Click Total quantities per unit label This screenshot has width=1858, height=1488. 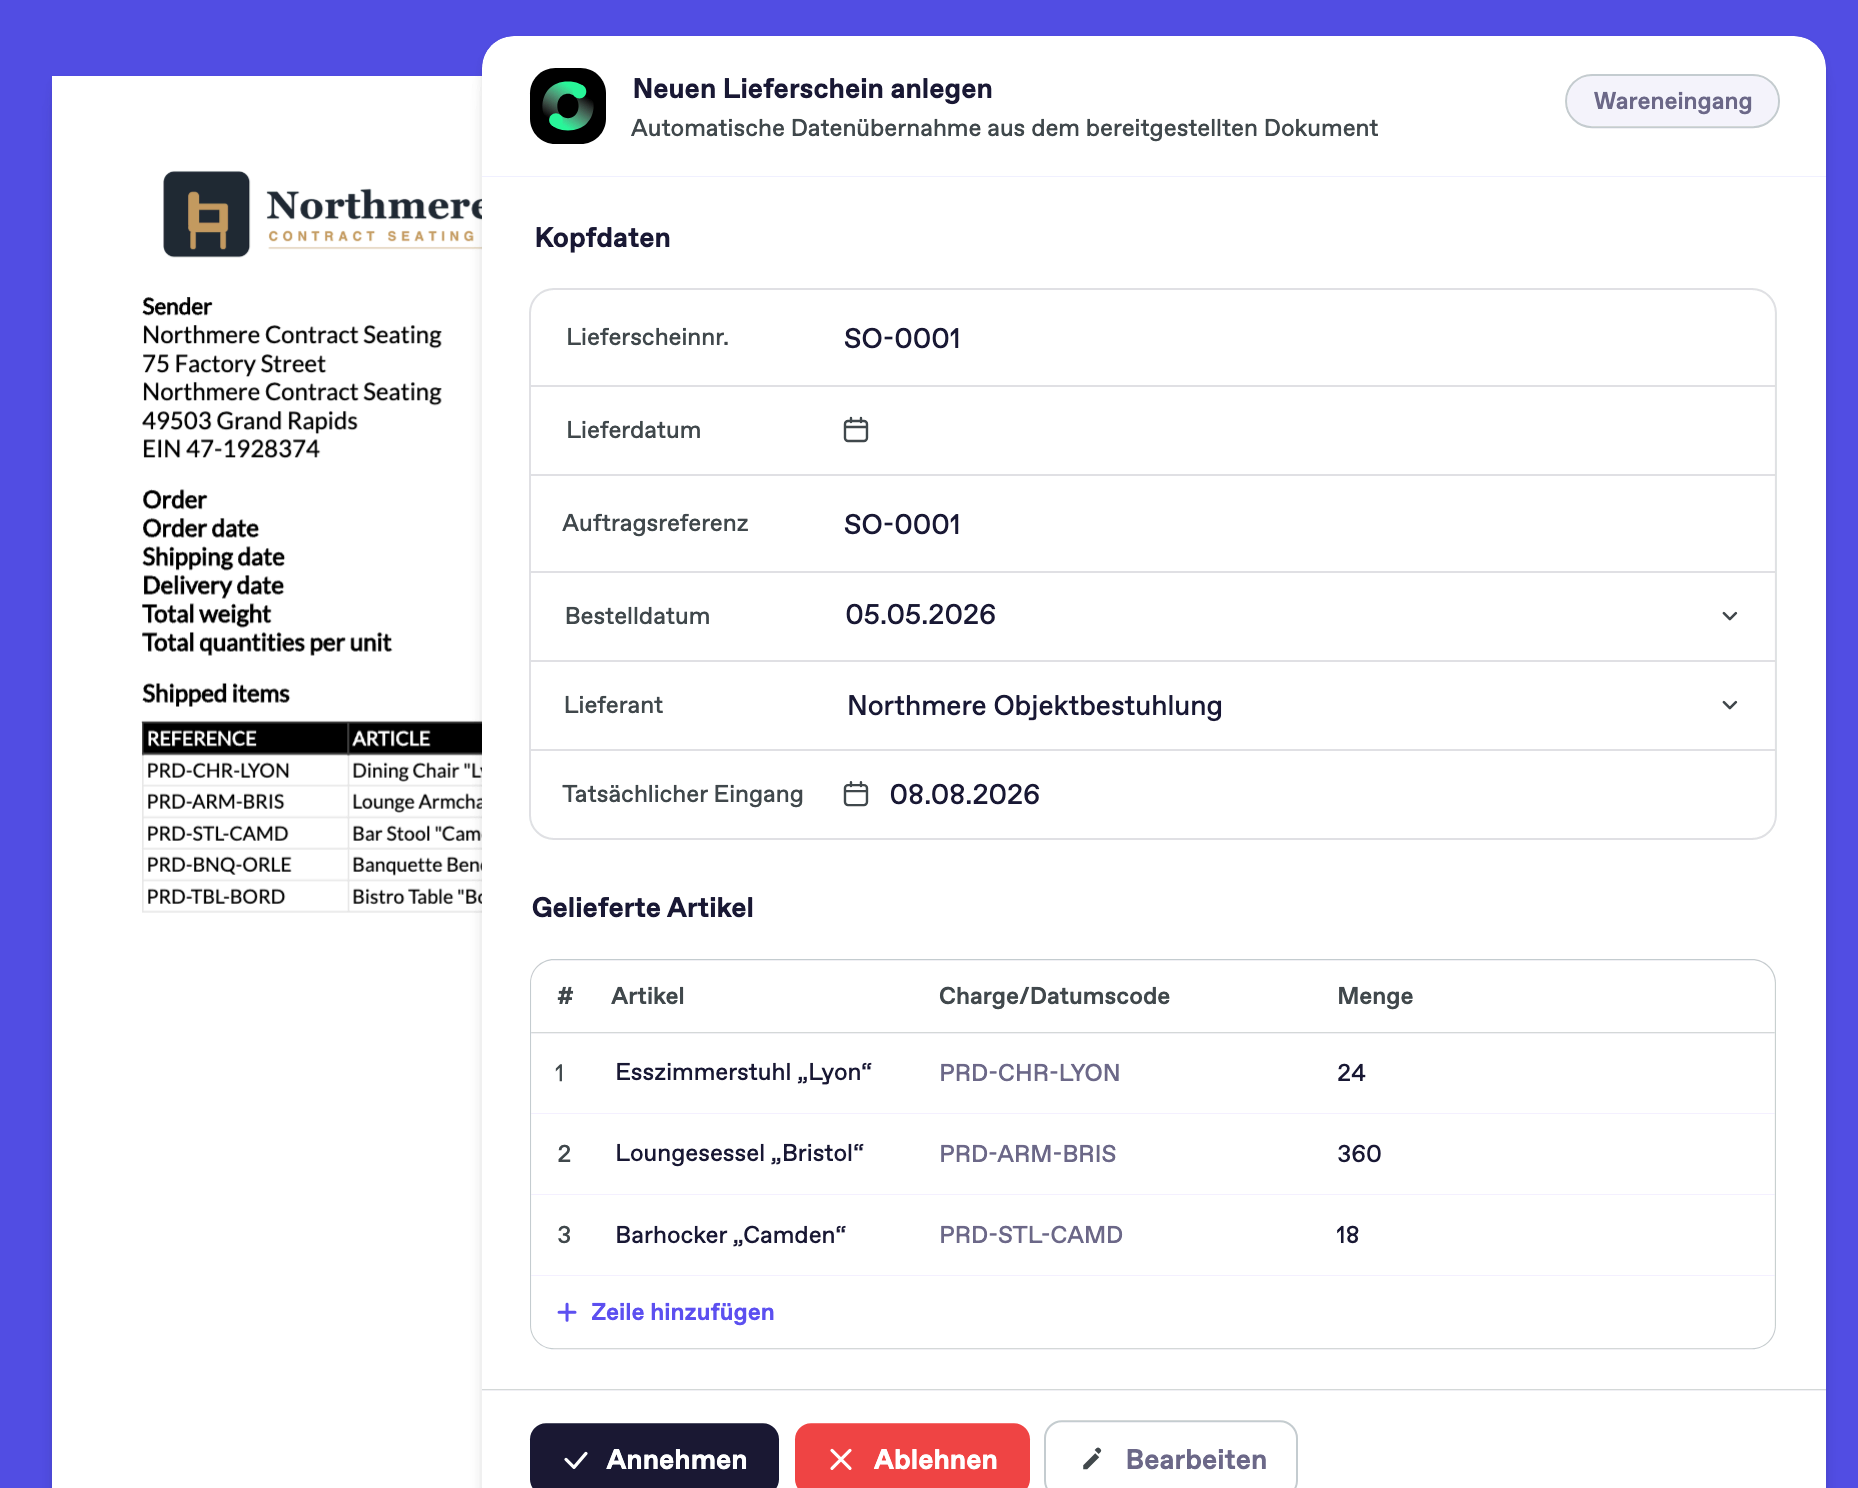[267, 643]
